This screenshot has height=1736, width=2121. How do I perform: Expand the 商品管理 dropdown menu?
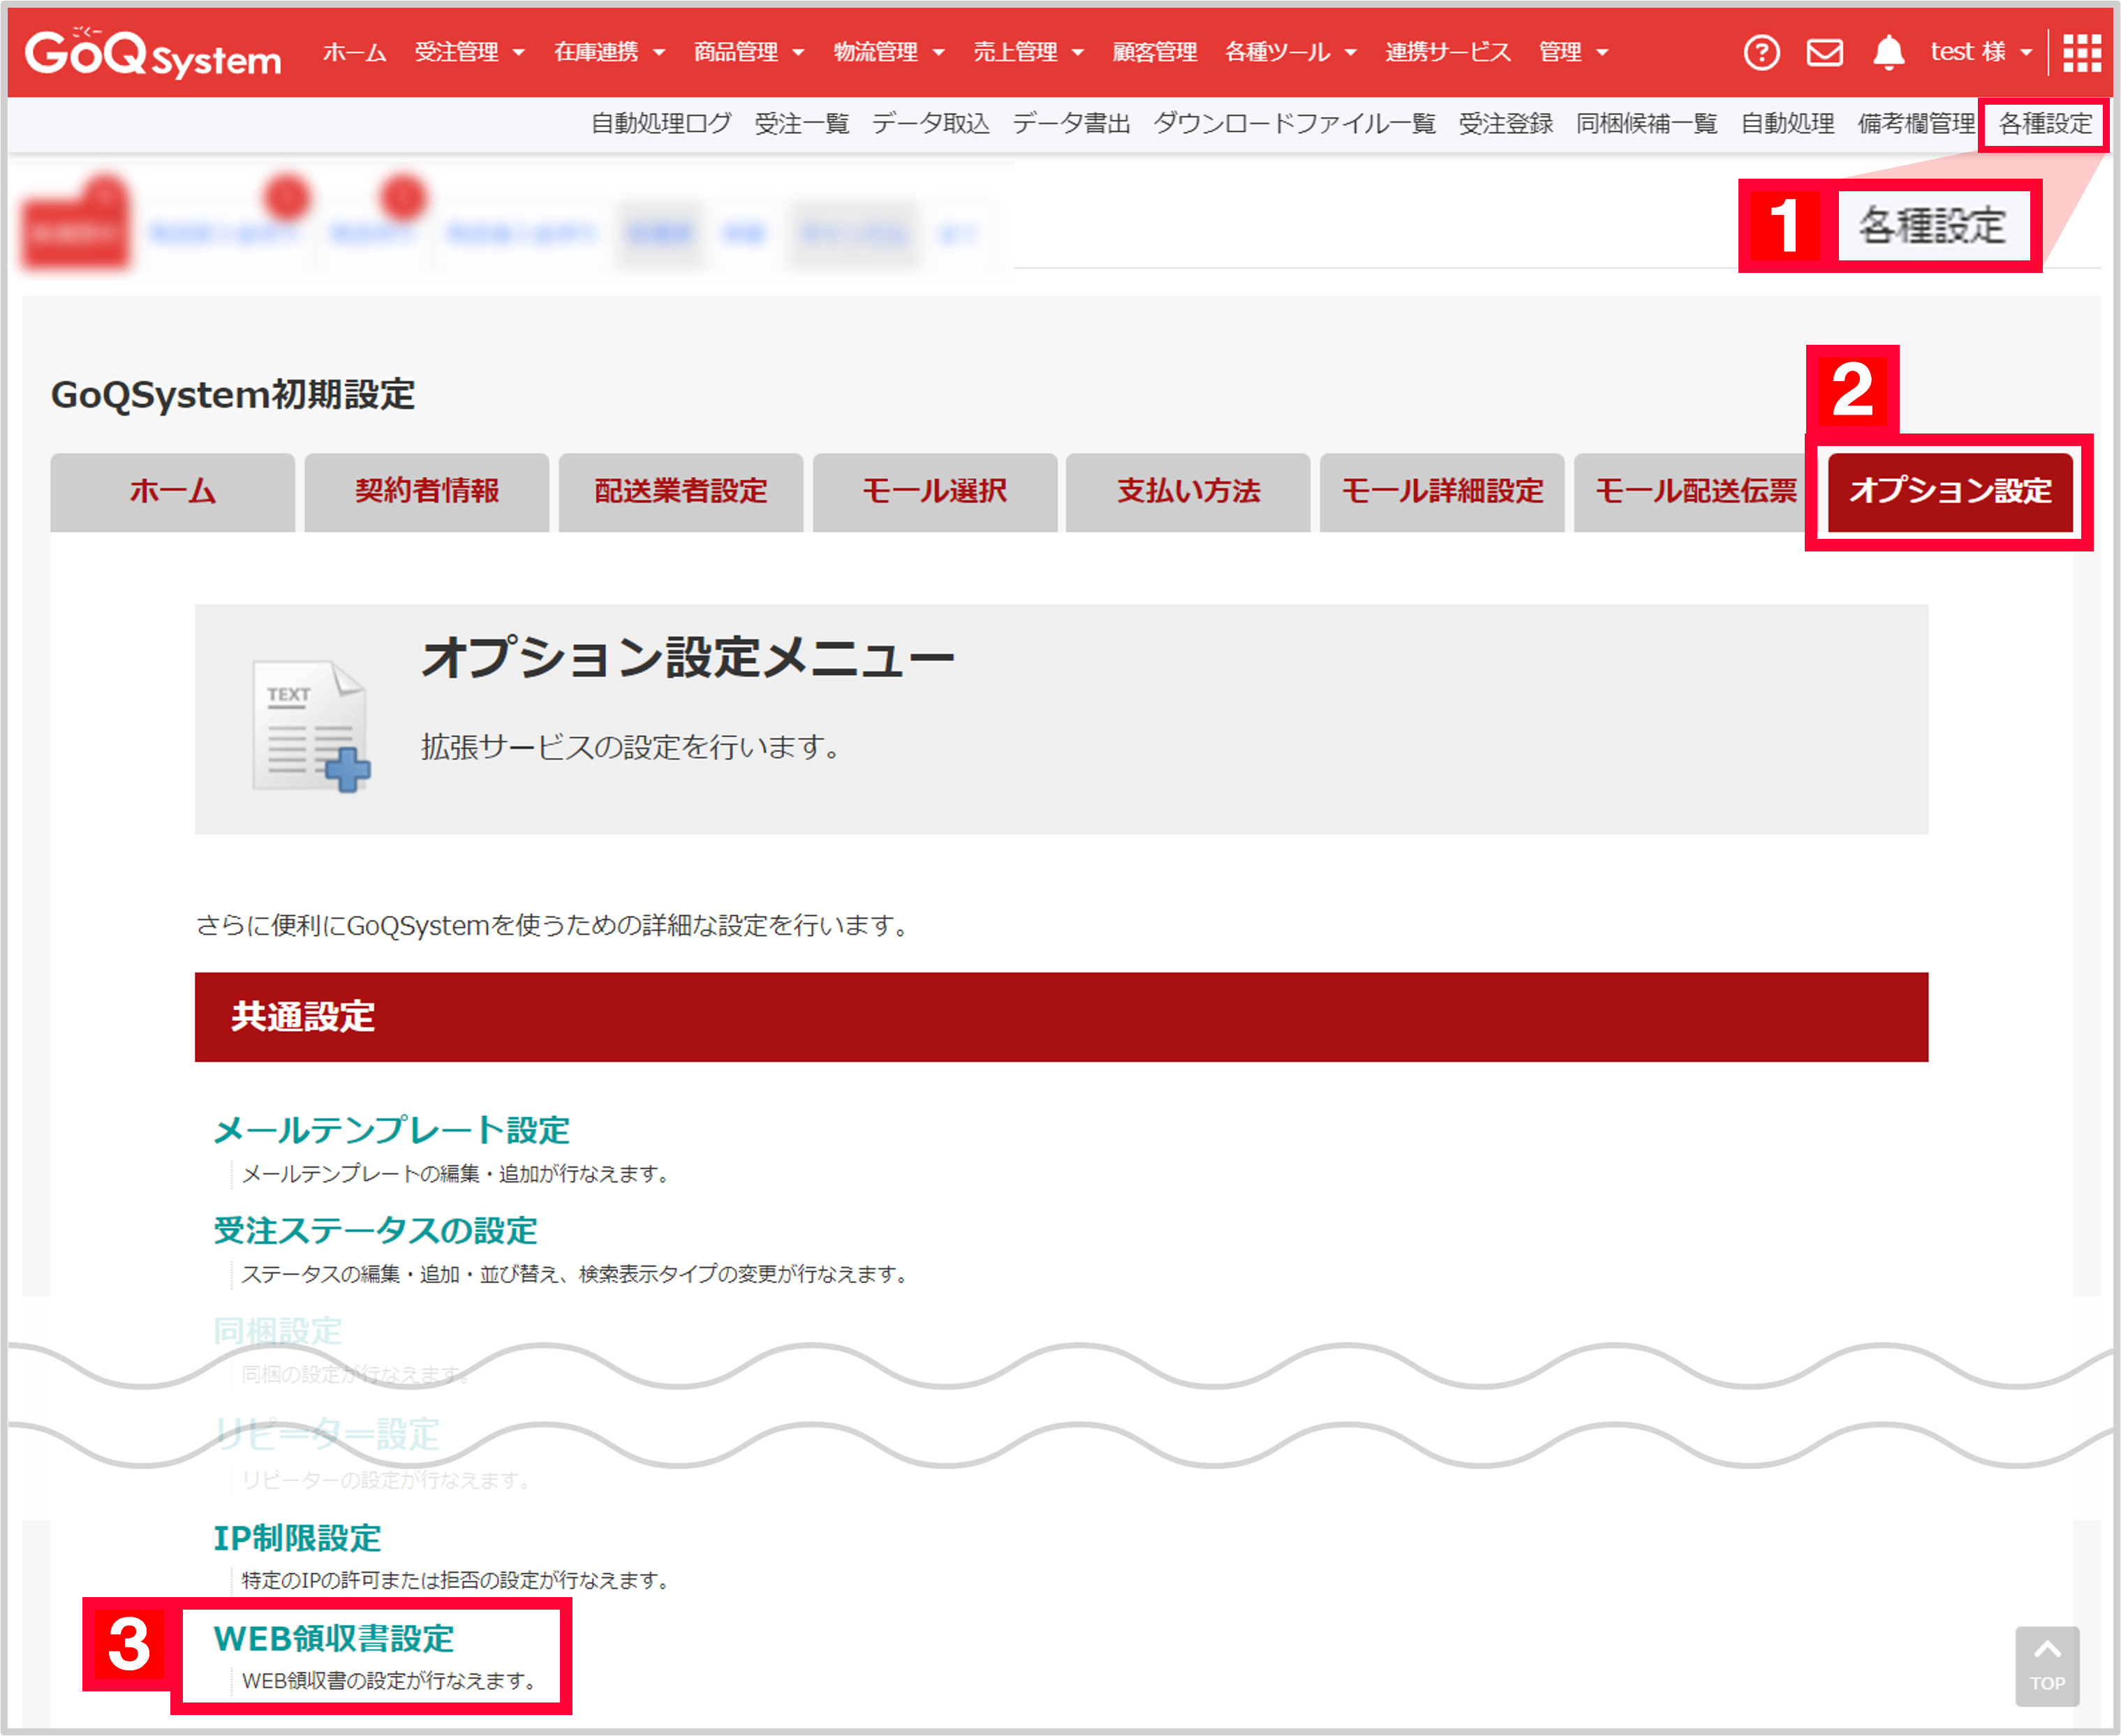(749, 52)
